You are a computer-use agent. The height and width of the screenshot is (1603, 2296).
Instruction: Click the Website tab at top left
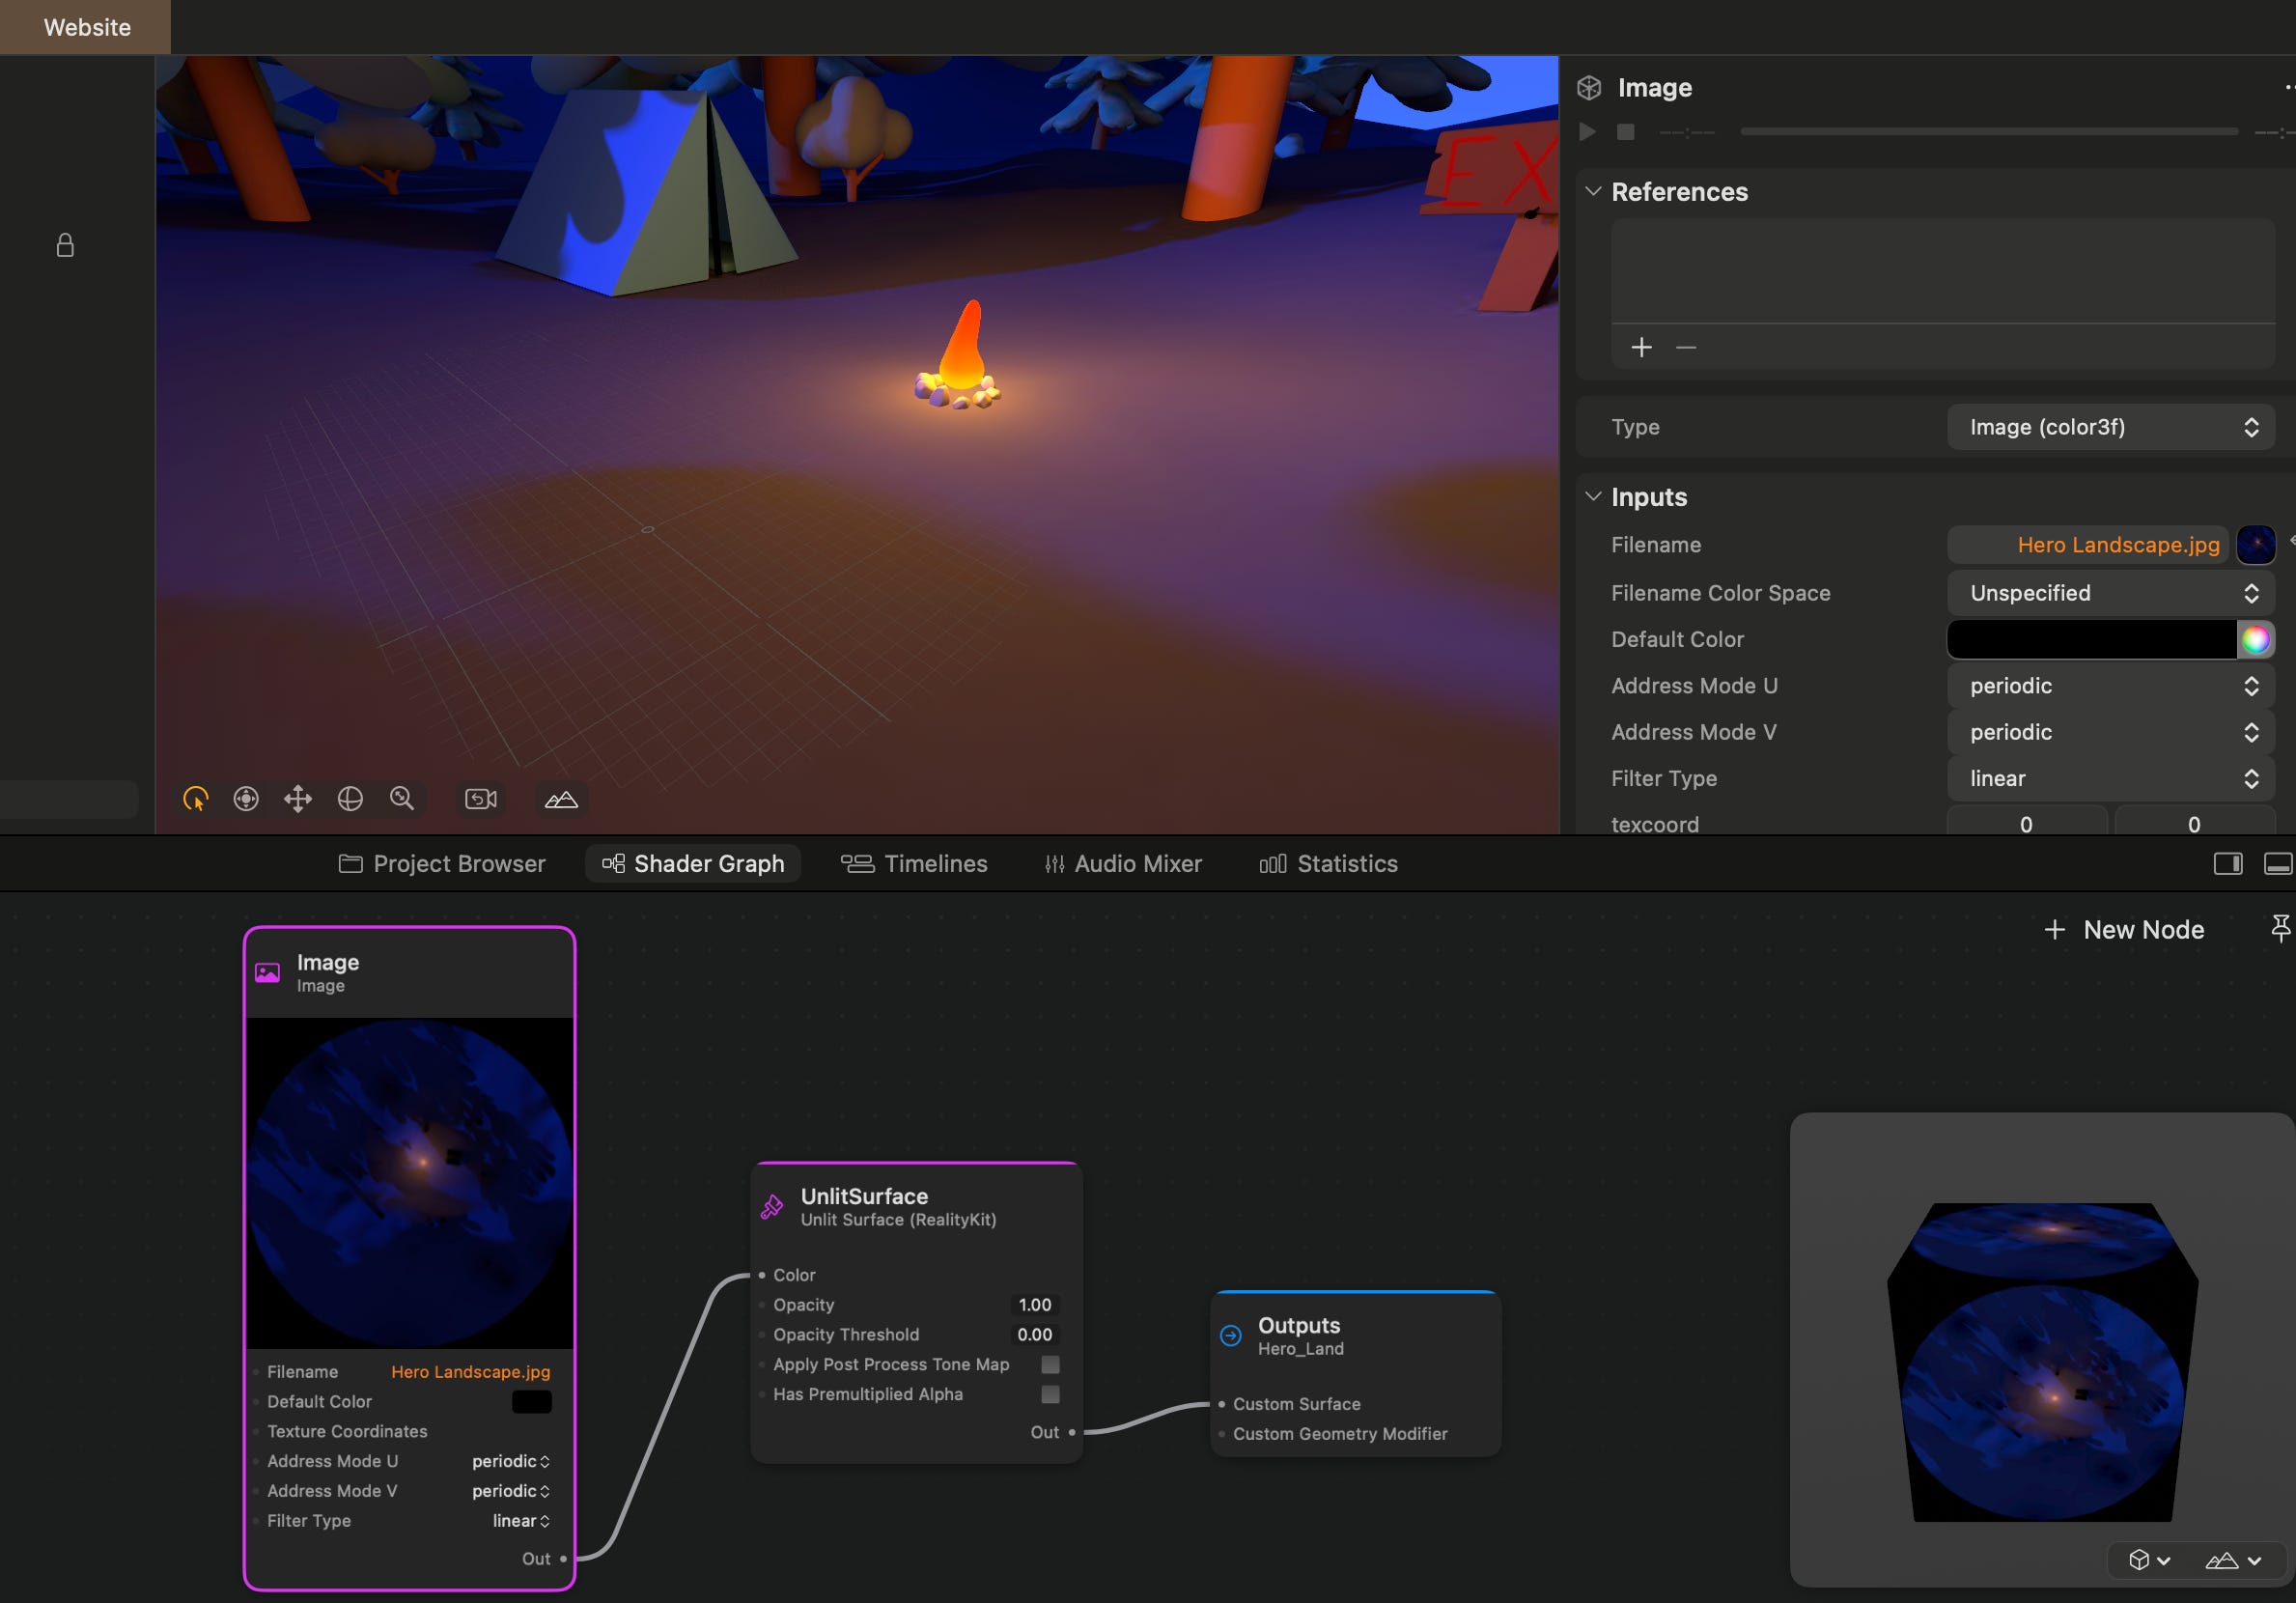click(x=86, y=27)
